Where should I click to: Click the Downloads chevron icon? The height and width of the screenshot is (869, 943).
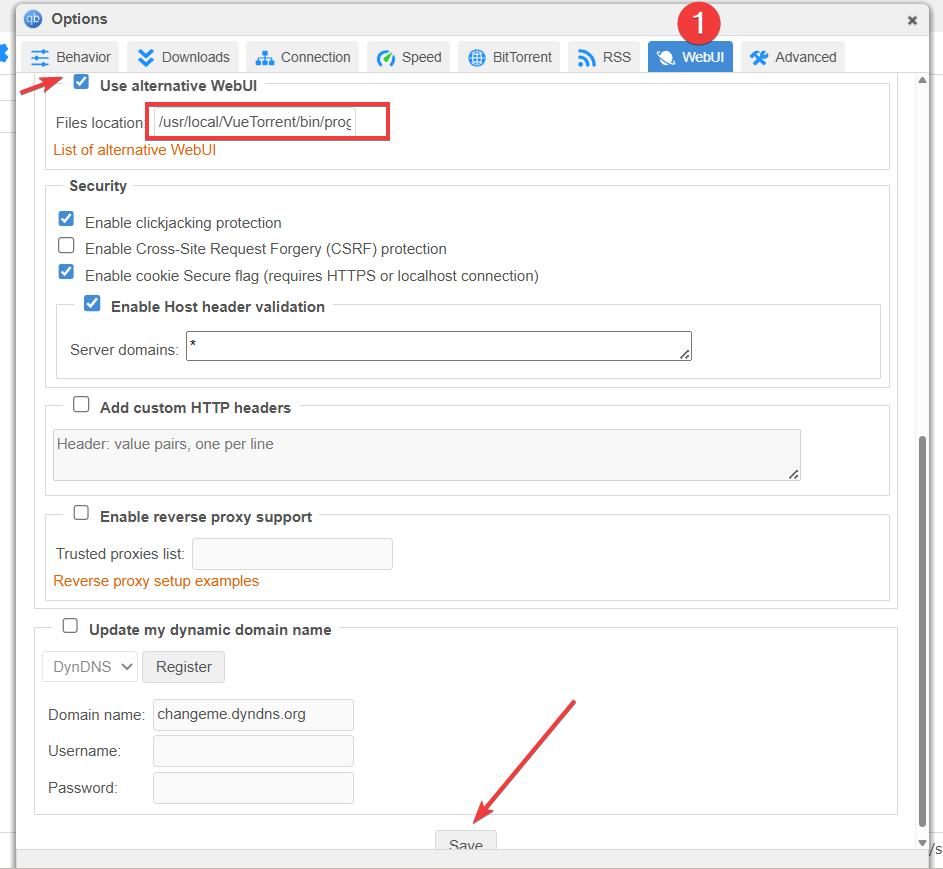click(146, 58)
